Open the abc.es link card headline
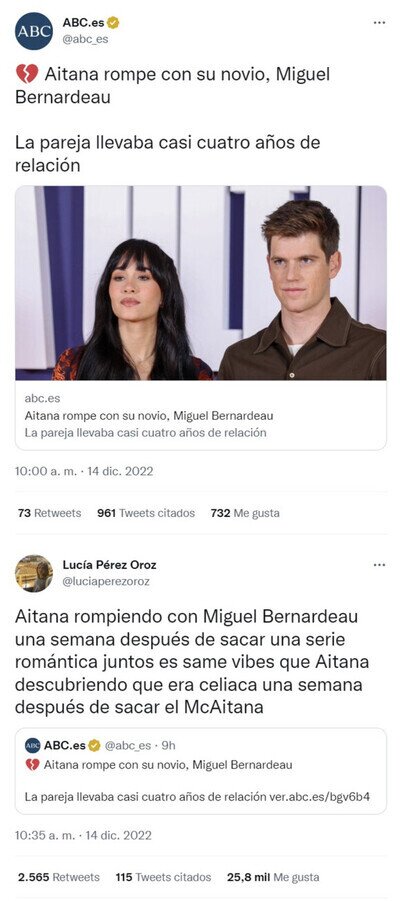This screenshot has height=901, width=400. [x=149, y=415]
